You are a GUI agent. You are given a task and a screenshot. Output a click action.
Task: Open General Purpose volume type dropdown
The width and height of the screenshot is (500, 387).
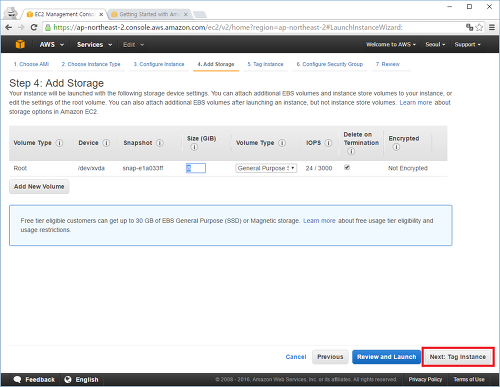pos(266,168)
